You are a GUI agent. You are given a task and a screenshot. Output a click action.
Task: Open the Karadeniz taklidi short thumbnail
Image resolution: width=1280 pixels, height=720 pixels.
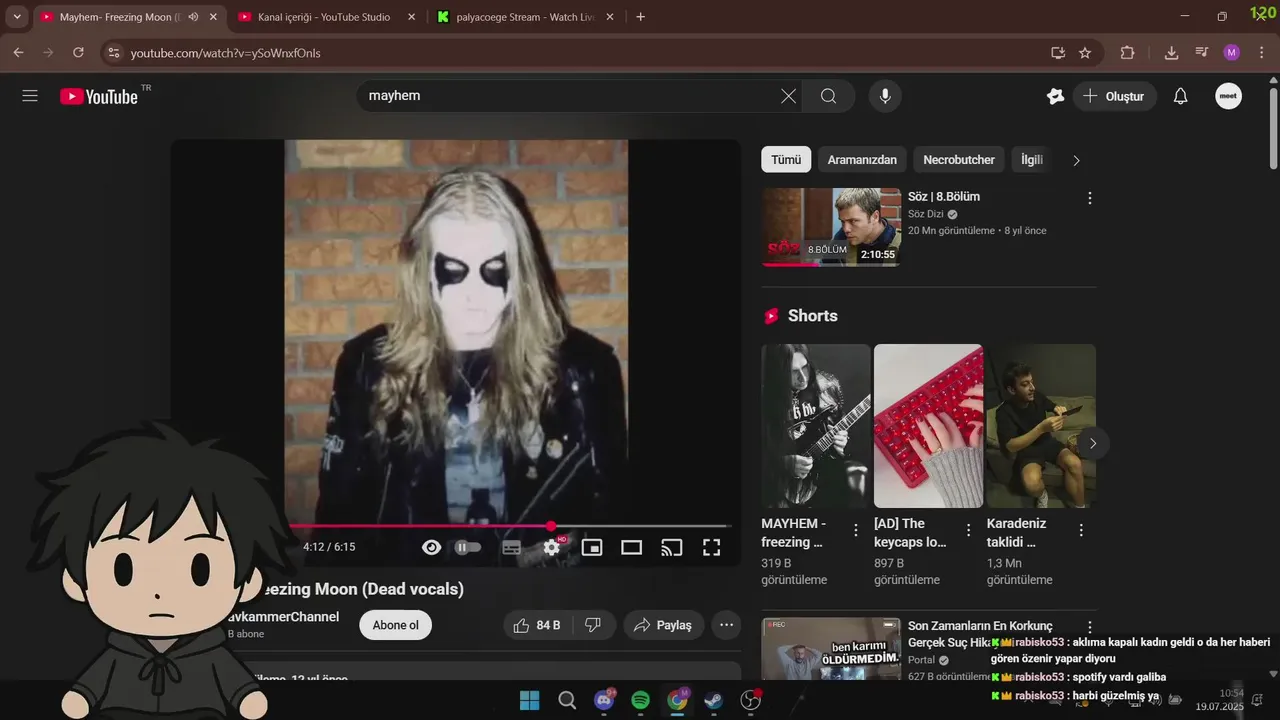1041,426
